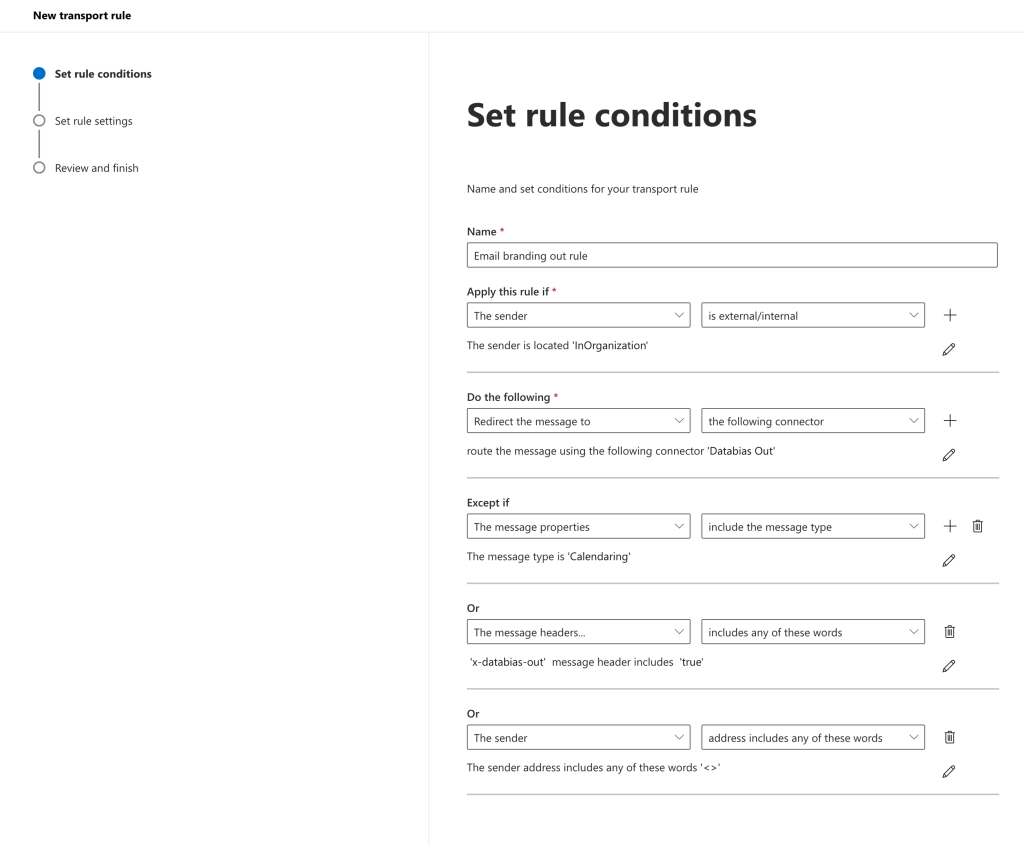The width and height of the screenshot is (1024, 845).
Task: Edit the Databias Out connector action
Action: [949, 455]
